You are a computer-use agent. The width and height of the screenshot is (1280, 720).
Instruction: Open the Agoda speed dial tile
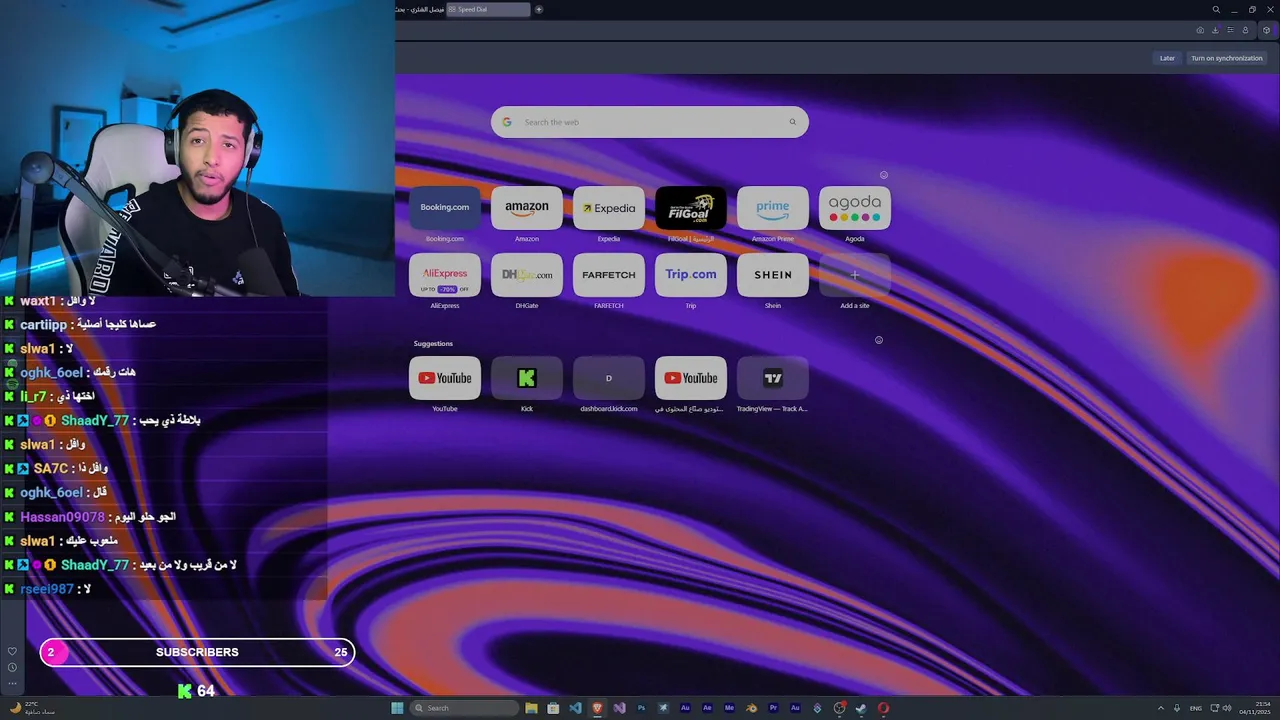point(855,207)
